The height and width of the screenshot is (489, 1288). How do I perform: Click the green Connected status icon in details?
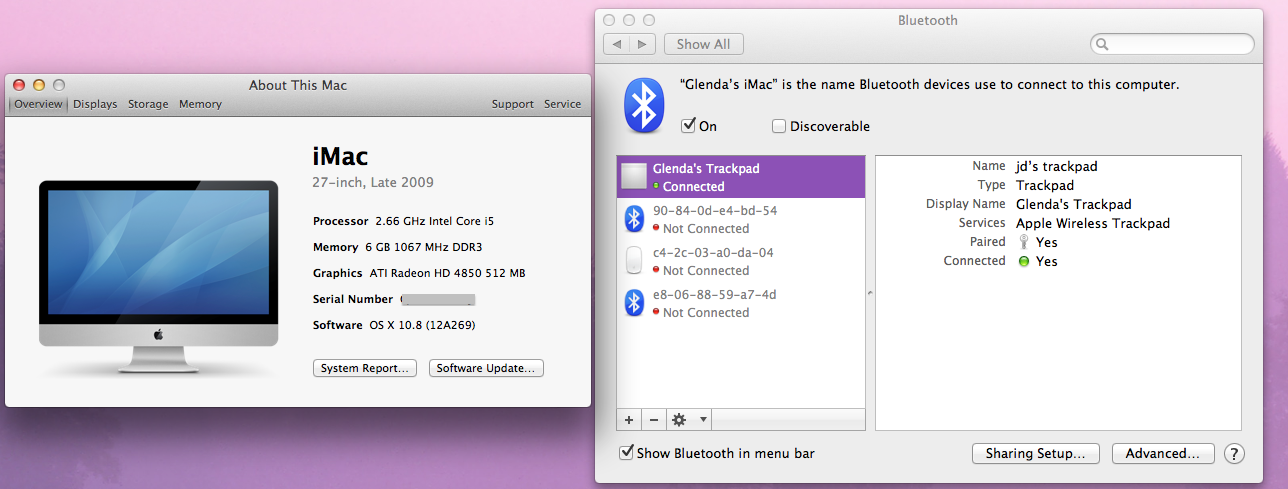(x=1023, y=261)
